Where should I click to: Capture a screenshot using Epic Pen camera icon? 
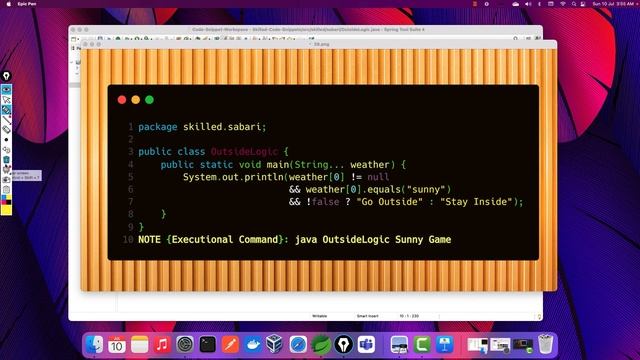(x=6, y=180)
